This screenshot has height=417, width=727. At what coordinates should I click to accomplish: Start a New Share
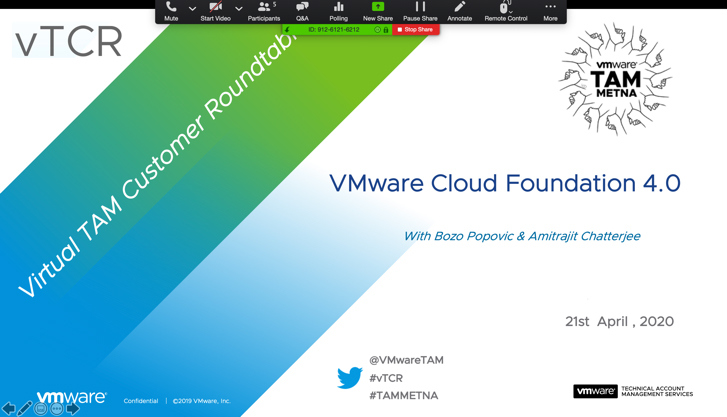378,11
